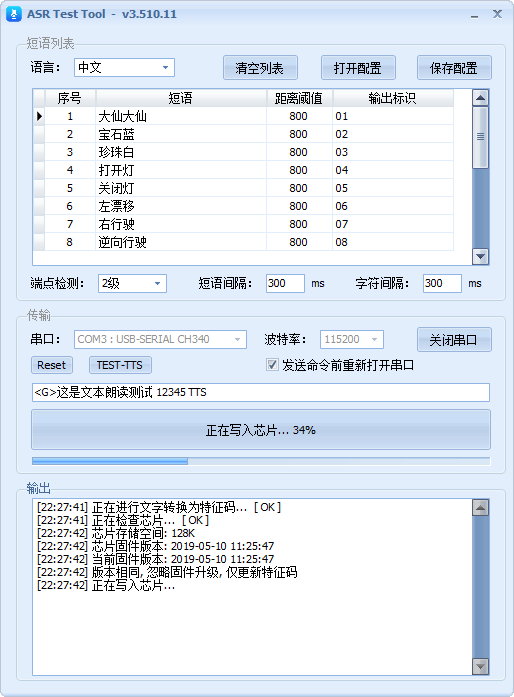The width and height of the screenshot is (514, 697).
Task: Click the TEST-TTS button
Action: [120, 365]
